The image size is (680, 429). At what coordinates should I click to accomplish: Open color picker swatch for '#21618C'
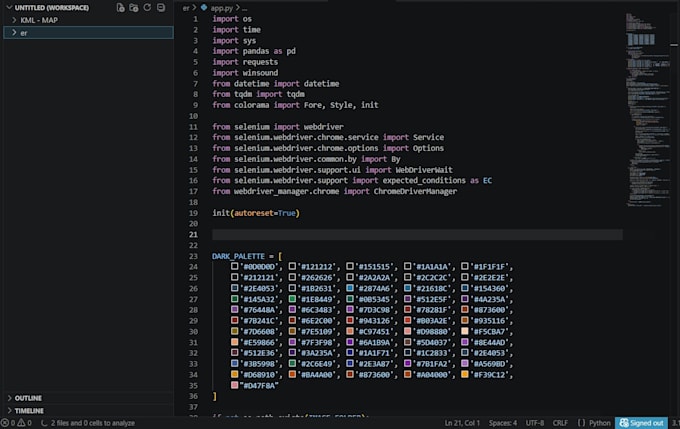(408, 288)
